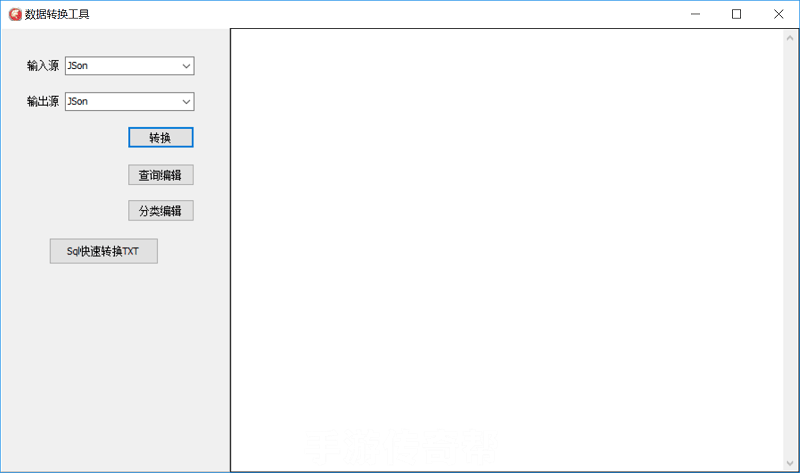Close the 数据转换工具 window
Viewport: 800px width, 473px height.
pyautogui.click(x=778, y=14)
